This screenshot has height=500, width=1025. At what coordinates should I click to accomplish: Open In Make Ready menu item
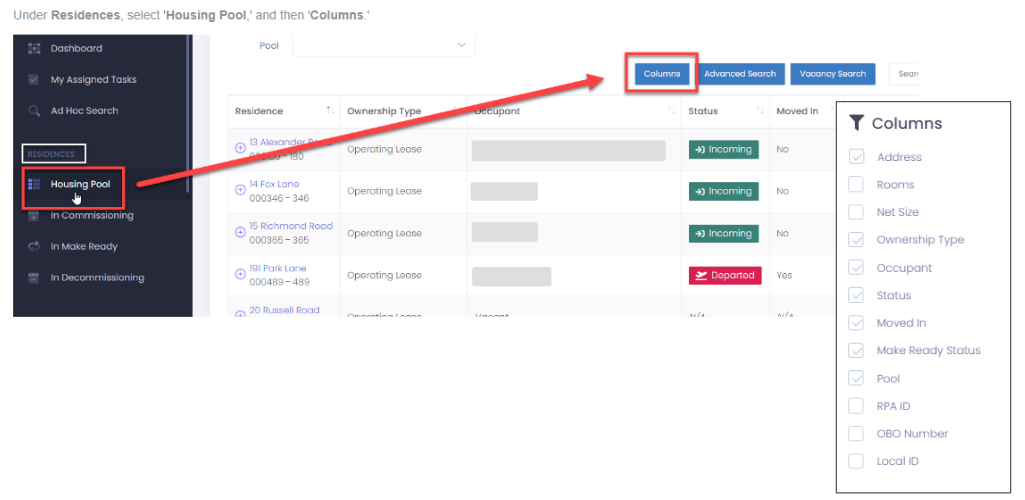[84, 246]
